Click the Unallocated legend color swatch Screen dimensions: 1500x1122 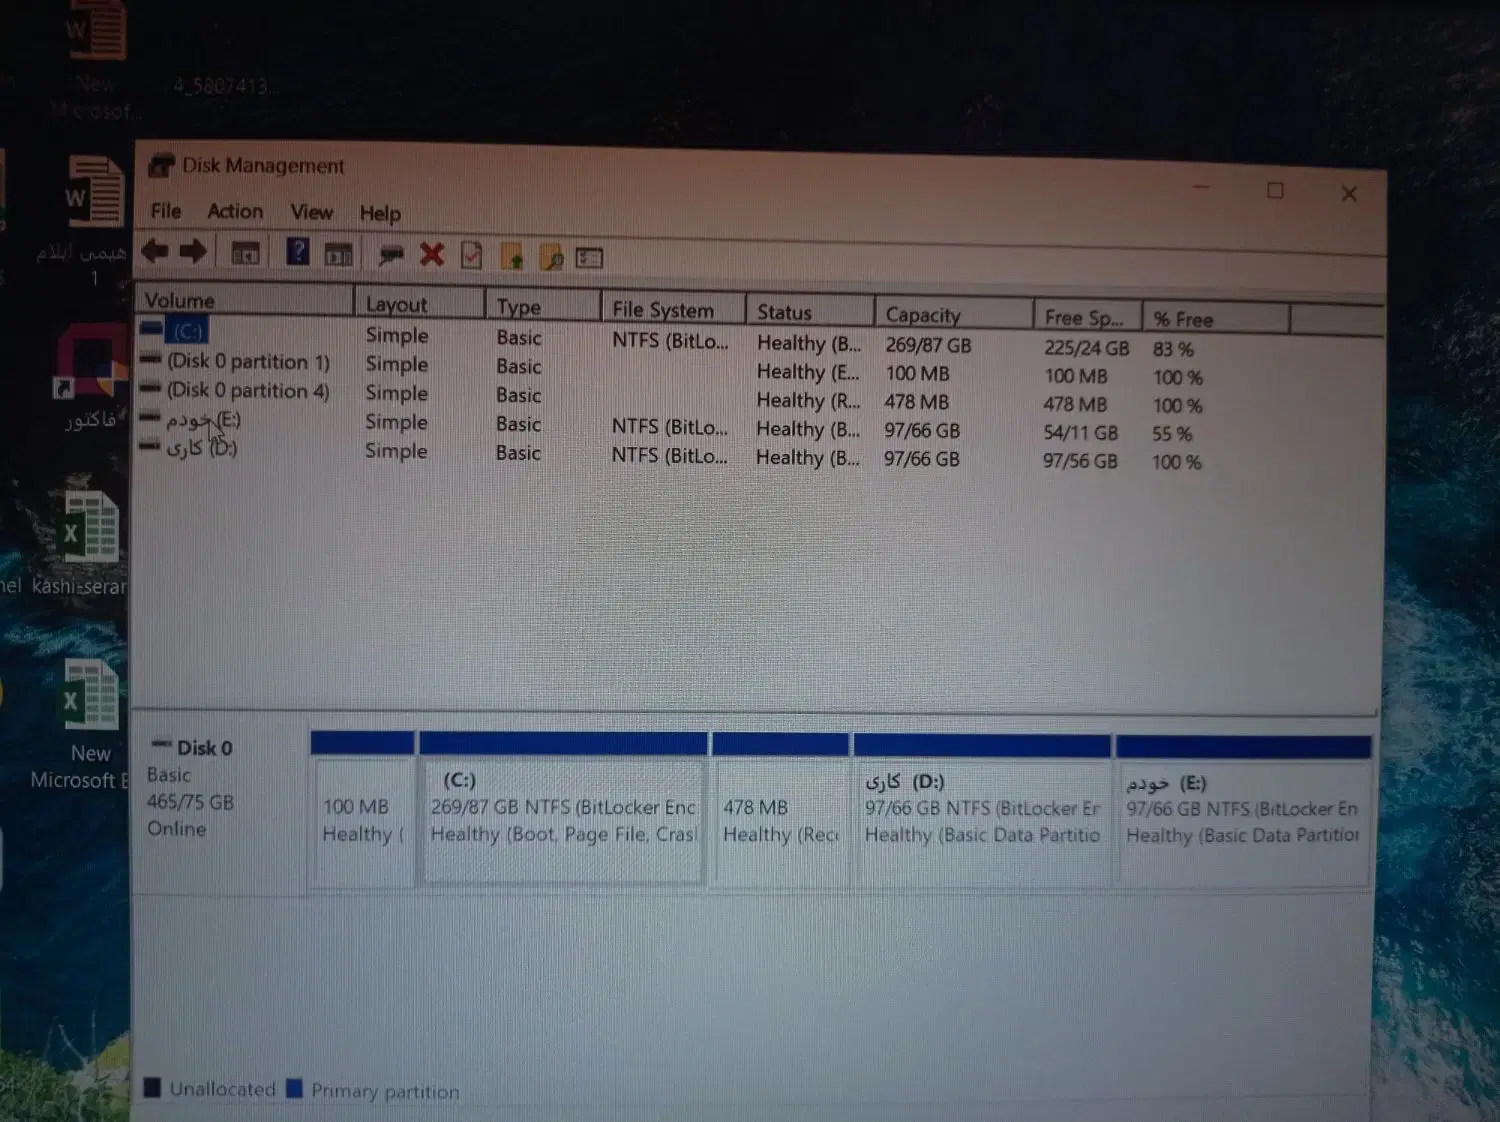pos(152,1088)
